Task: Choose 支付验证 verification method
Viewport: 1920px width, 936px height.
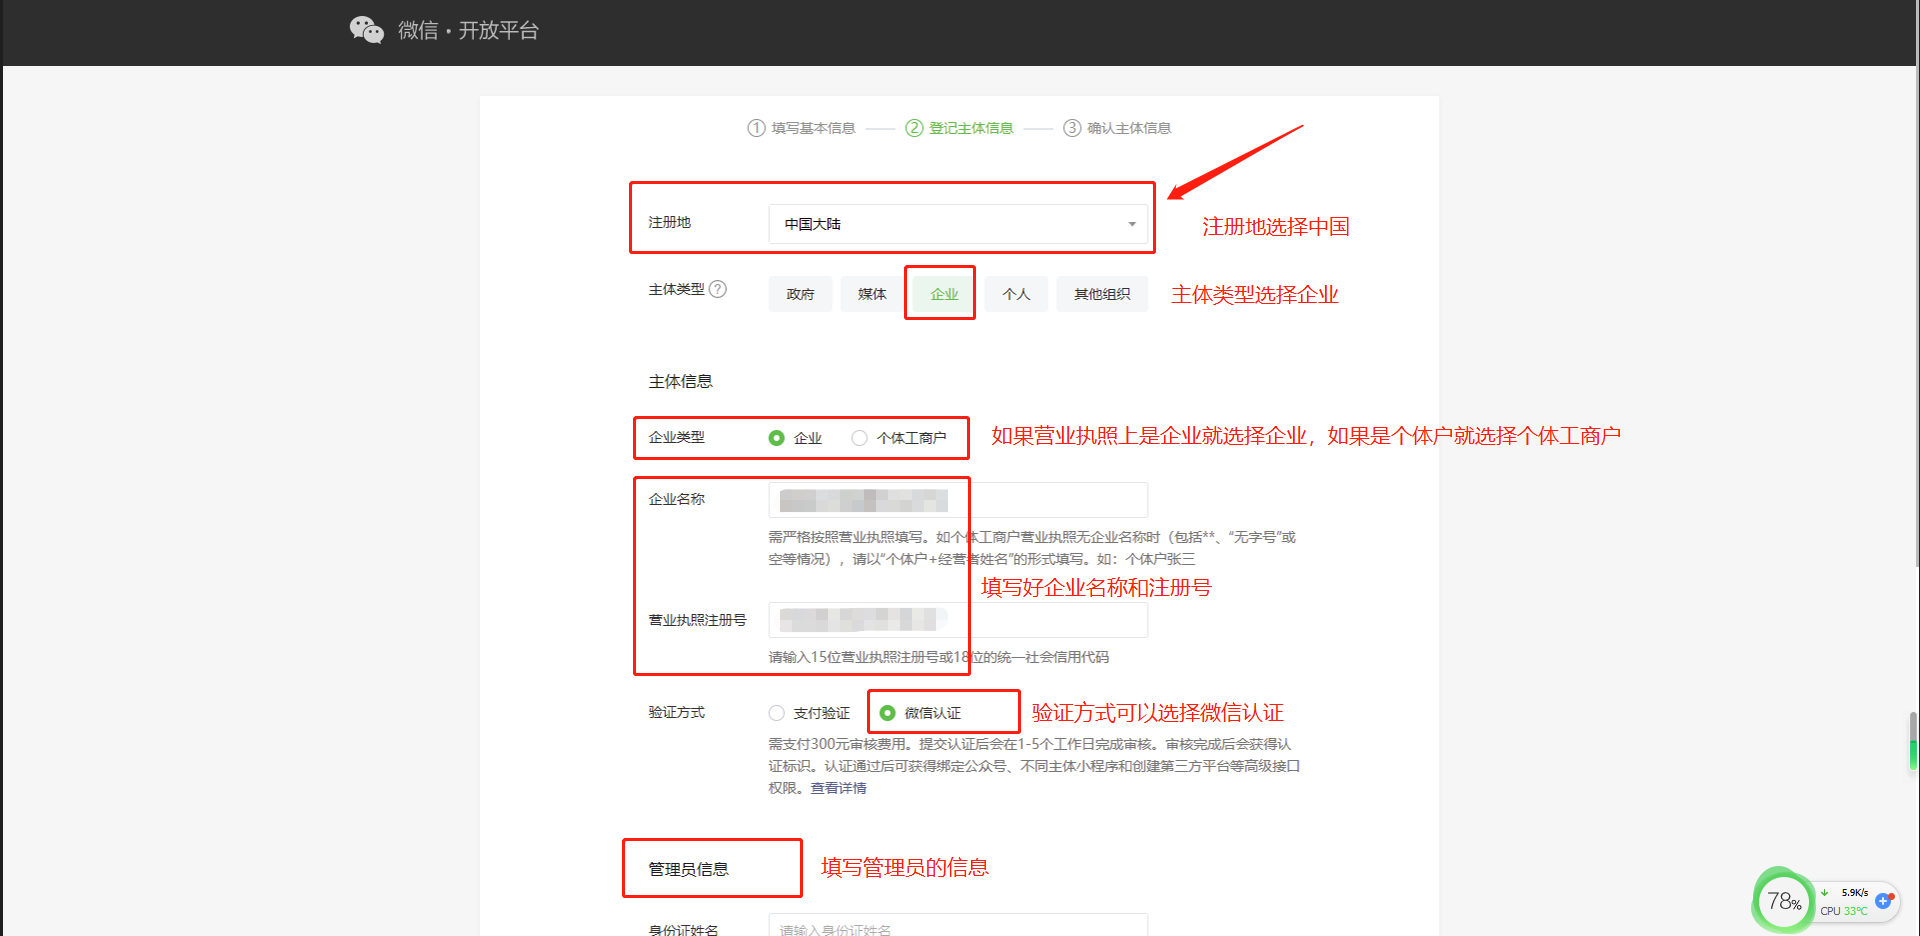Action: [776, 713]
